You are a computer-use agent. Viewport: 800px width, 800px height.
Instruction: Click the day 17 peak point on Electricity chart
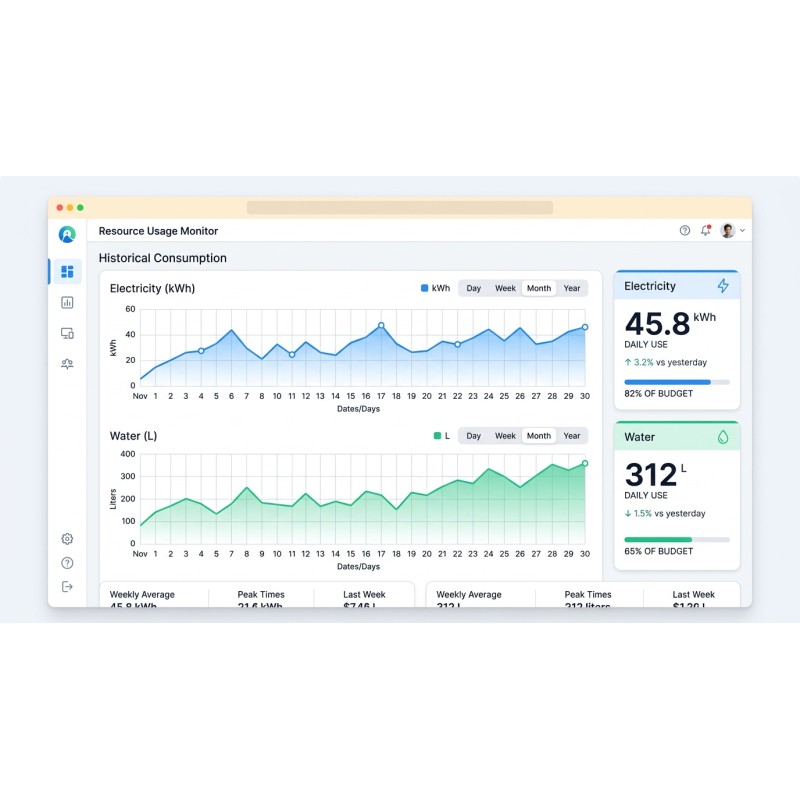[381, 325]
